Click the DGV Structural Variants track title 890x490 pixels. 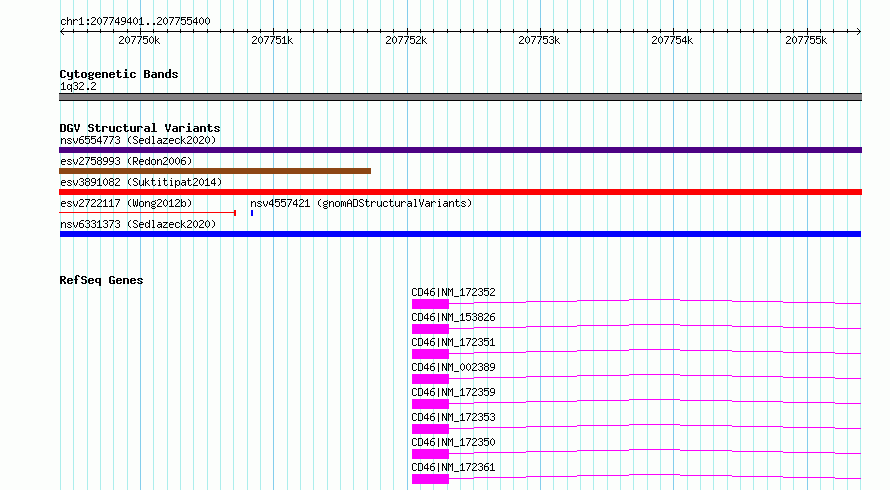coord(140,128)
